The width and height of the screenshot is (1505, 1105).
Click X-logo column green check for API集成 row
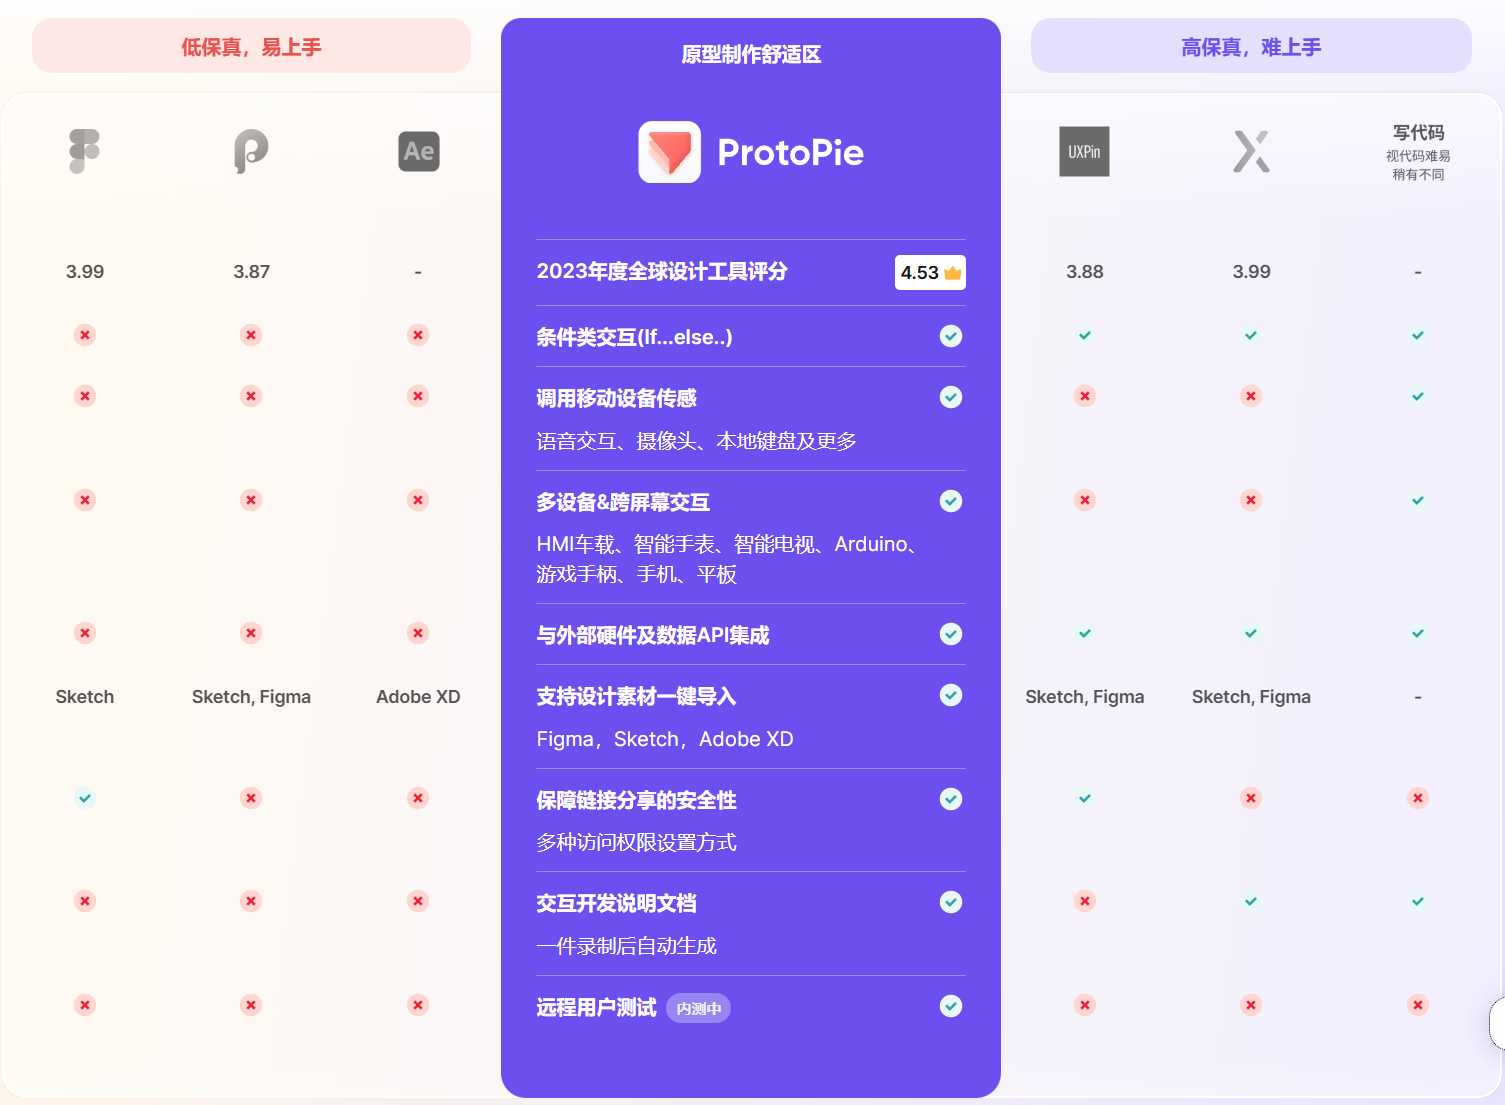click(1251, 633)
